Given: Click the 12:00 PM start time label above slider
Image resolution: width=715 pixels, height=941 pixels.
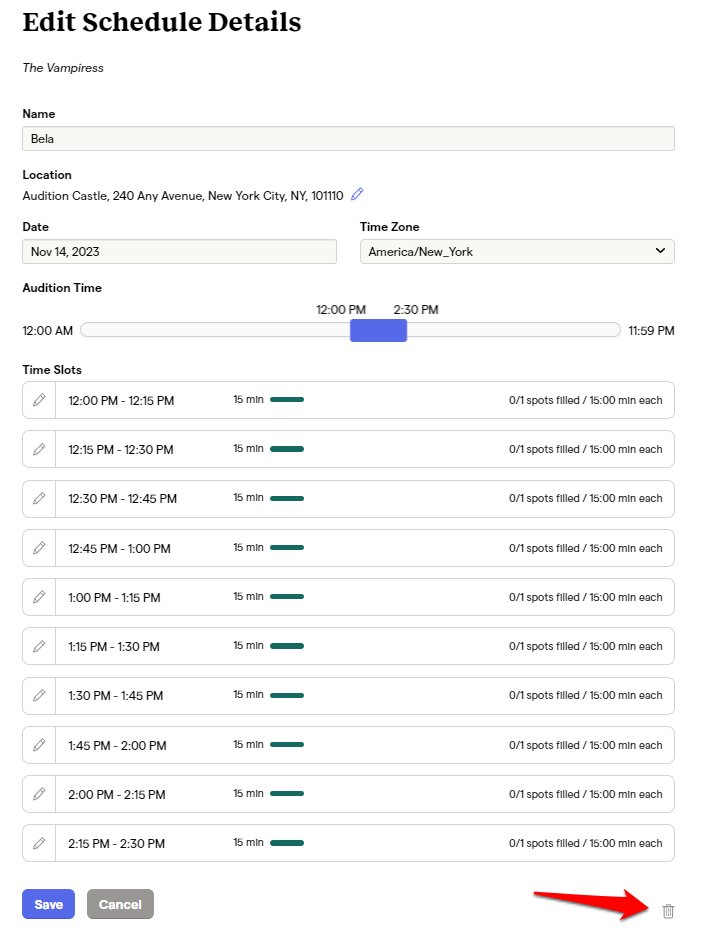Looking at the screenshot, I should 341,310.
